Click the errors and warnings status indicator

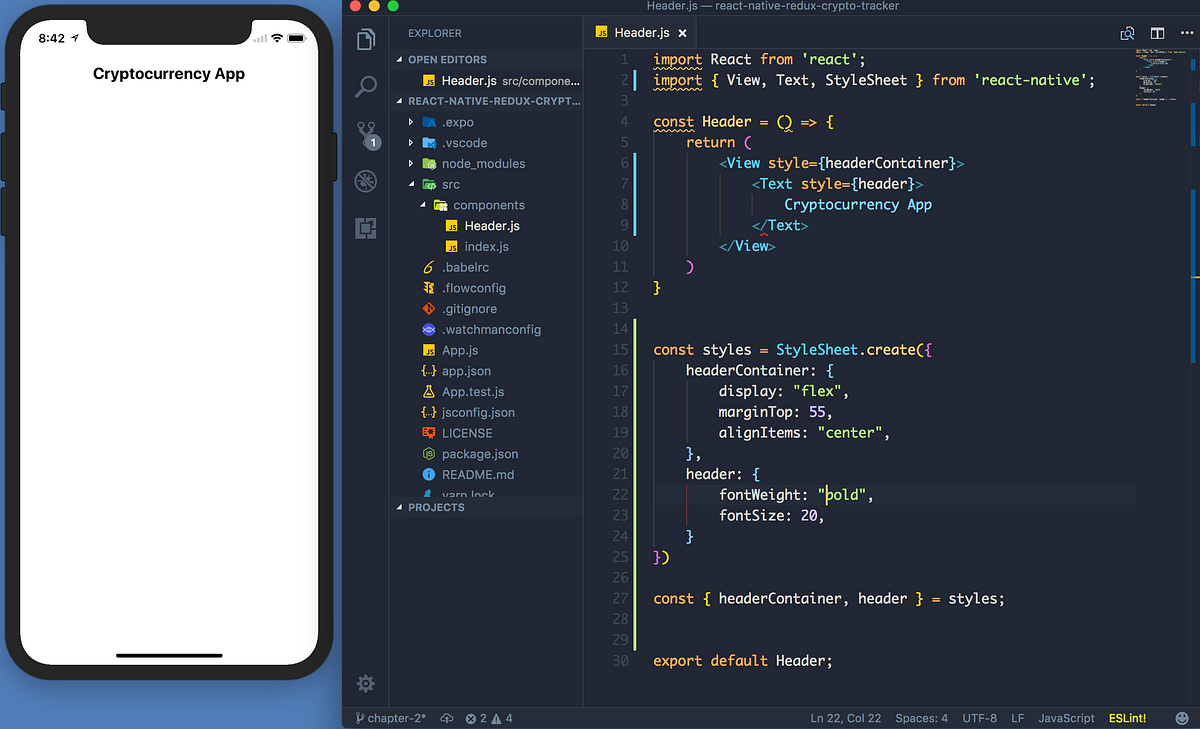487,718
